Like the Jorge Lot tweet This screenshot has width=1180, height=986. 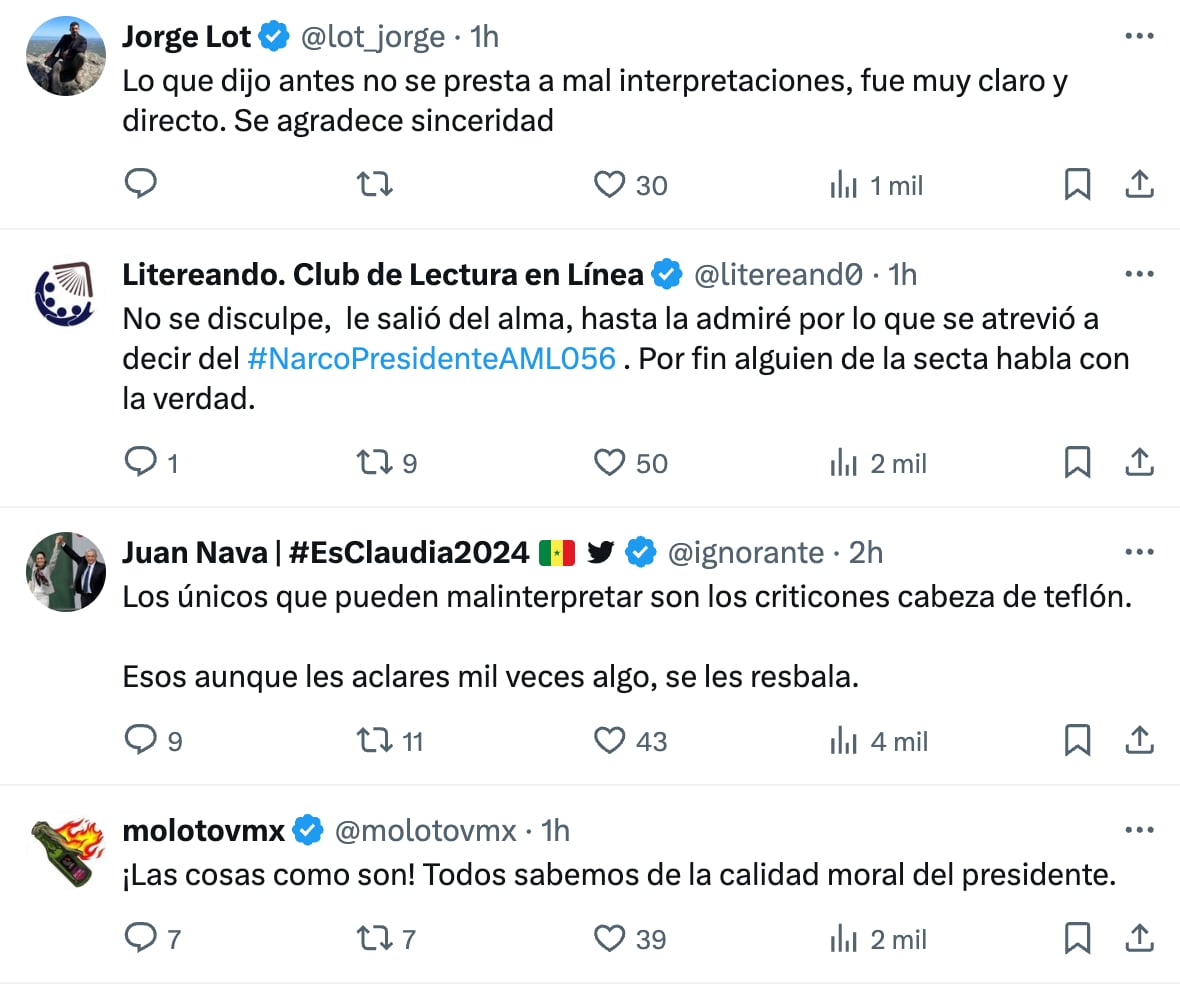(x=609, y=185)
